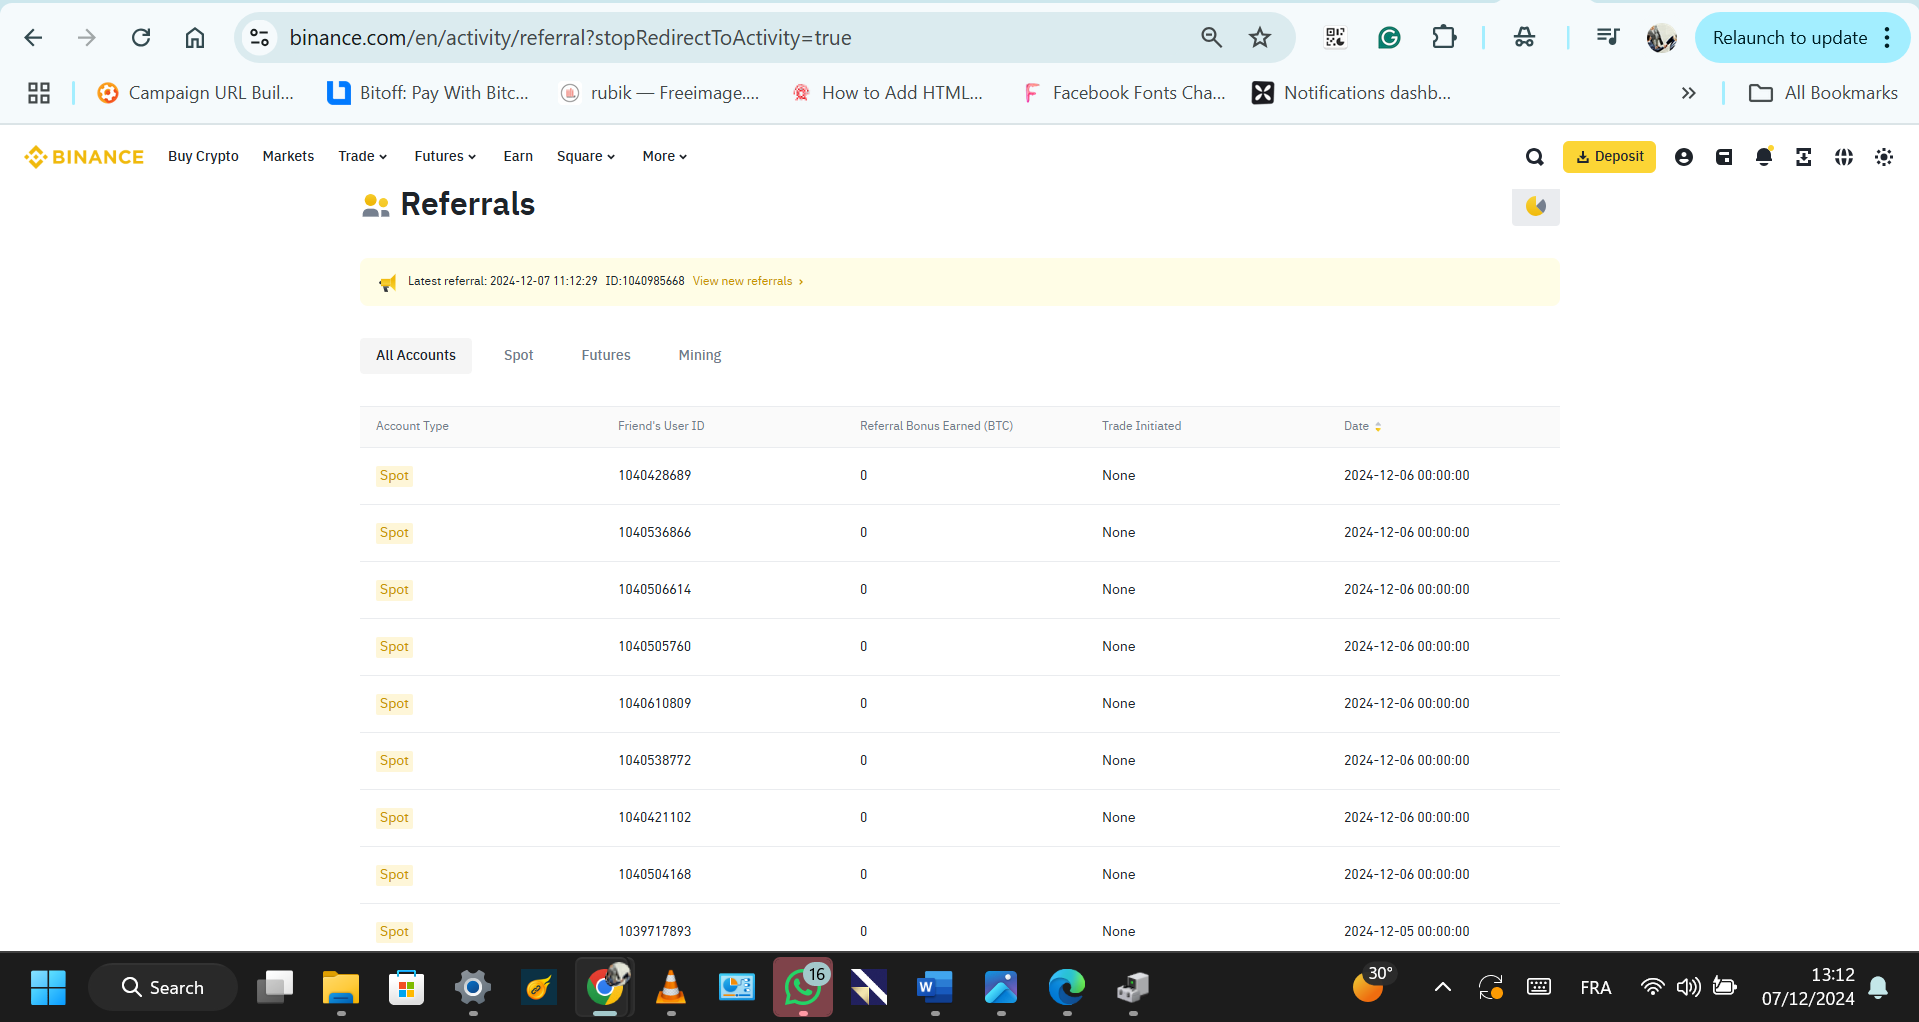Click Relaunch to update
Image resolution: width=1919 pixels, height=1022 pixels.
[1789, 38]
